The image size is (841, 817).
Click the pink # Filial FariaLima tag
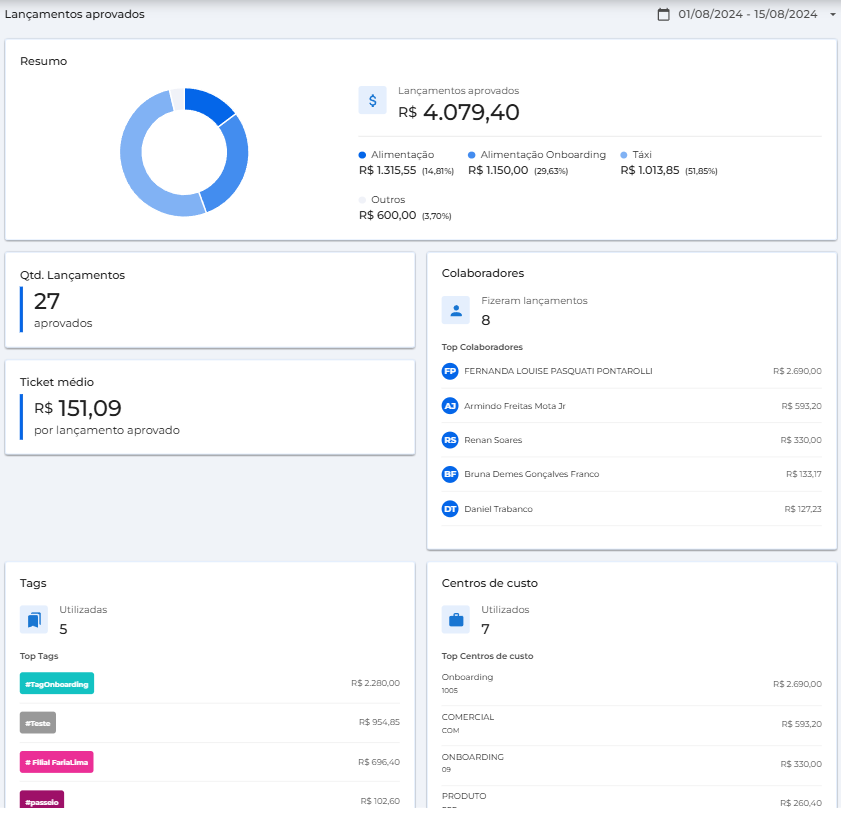(x=57, y=762)
